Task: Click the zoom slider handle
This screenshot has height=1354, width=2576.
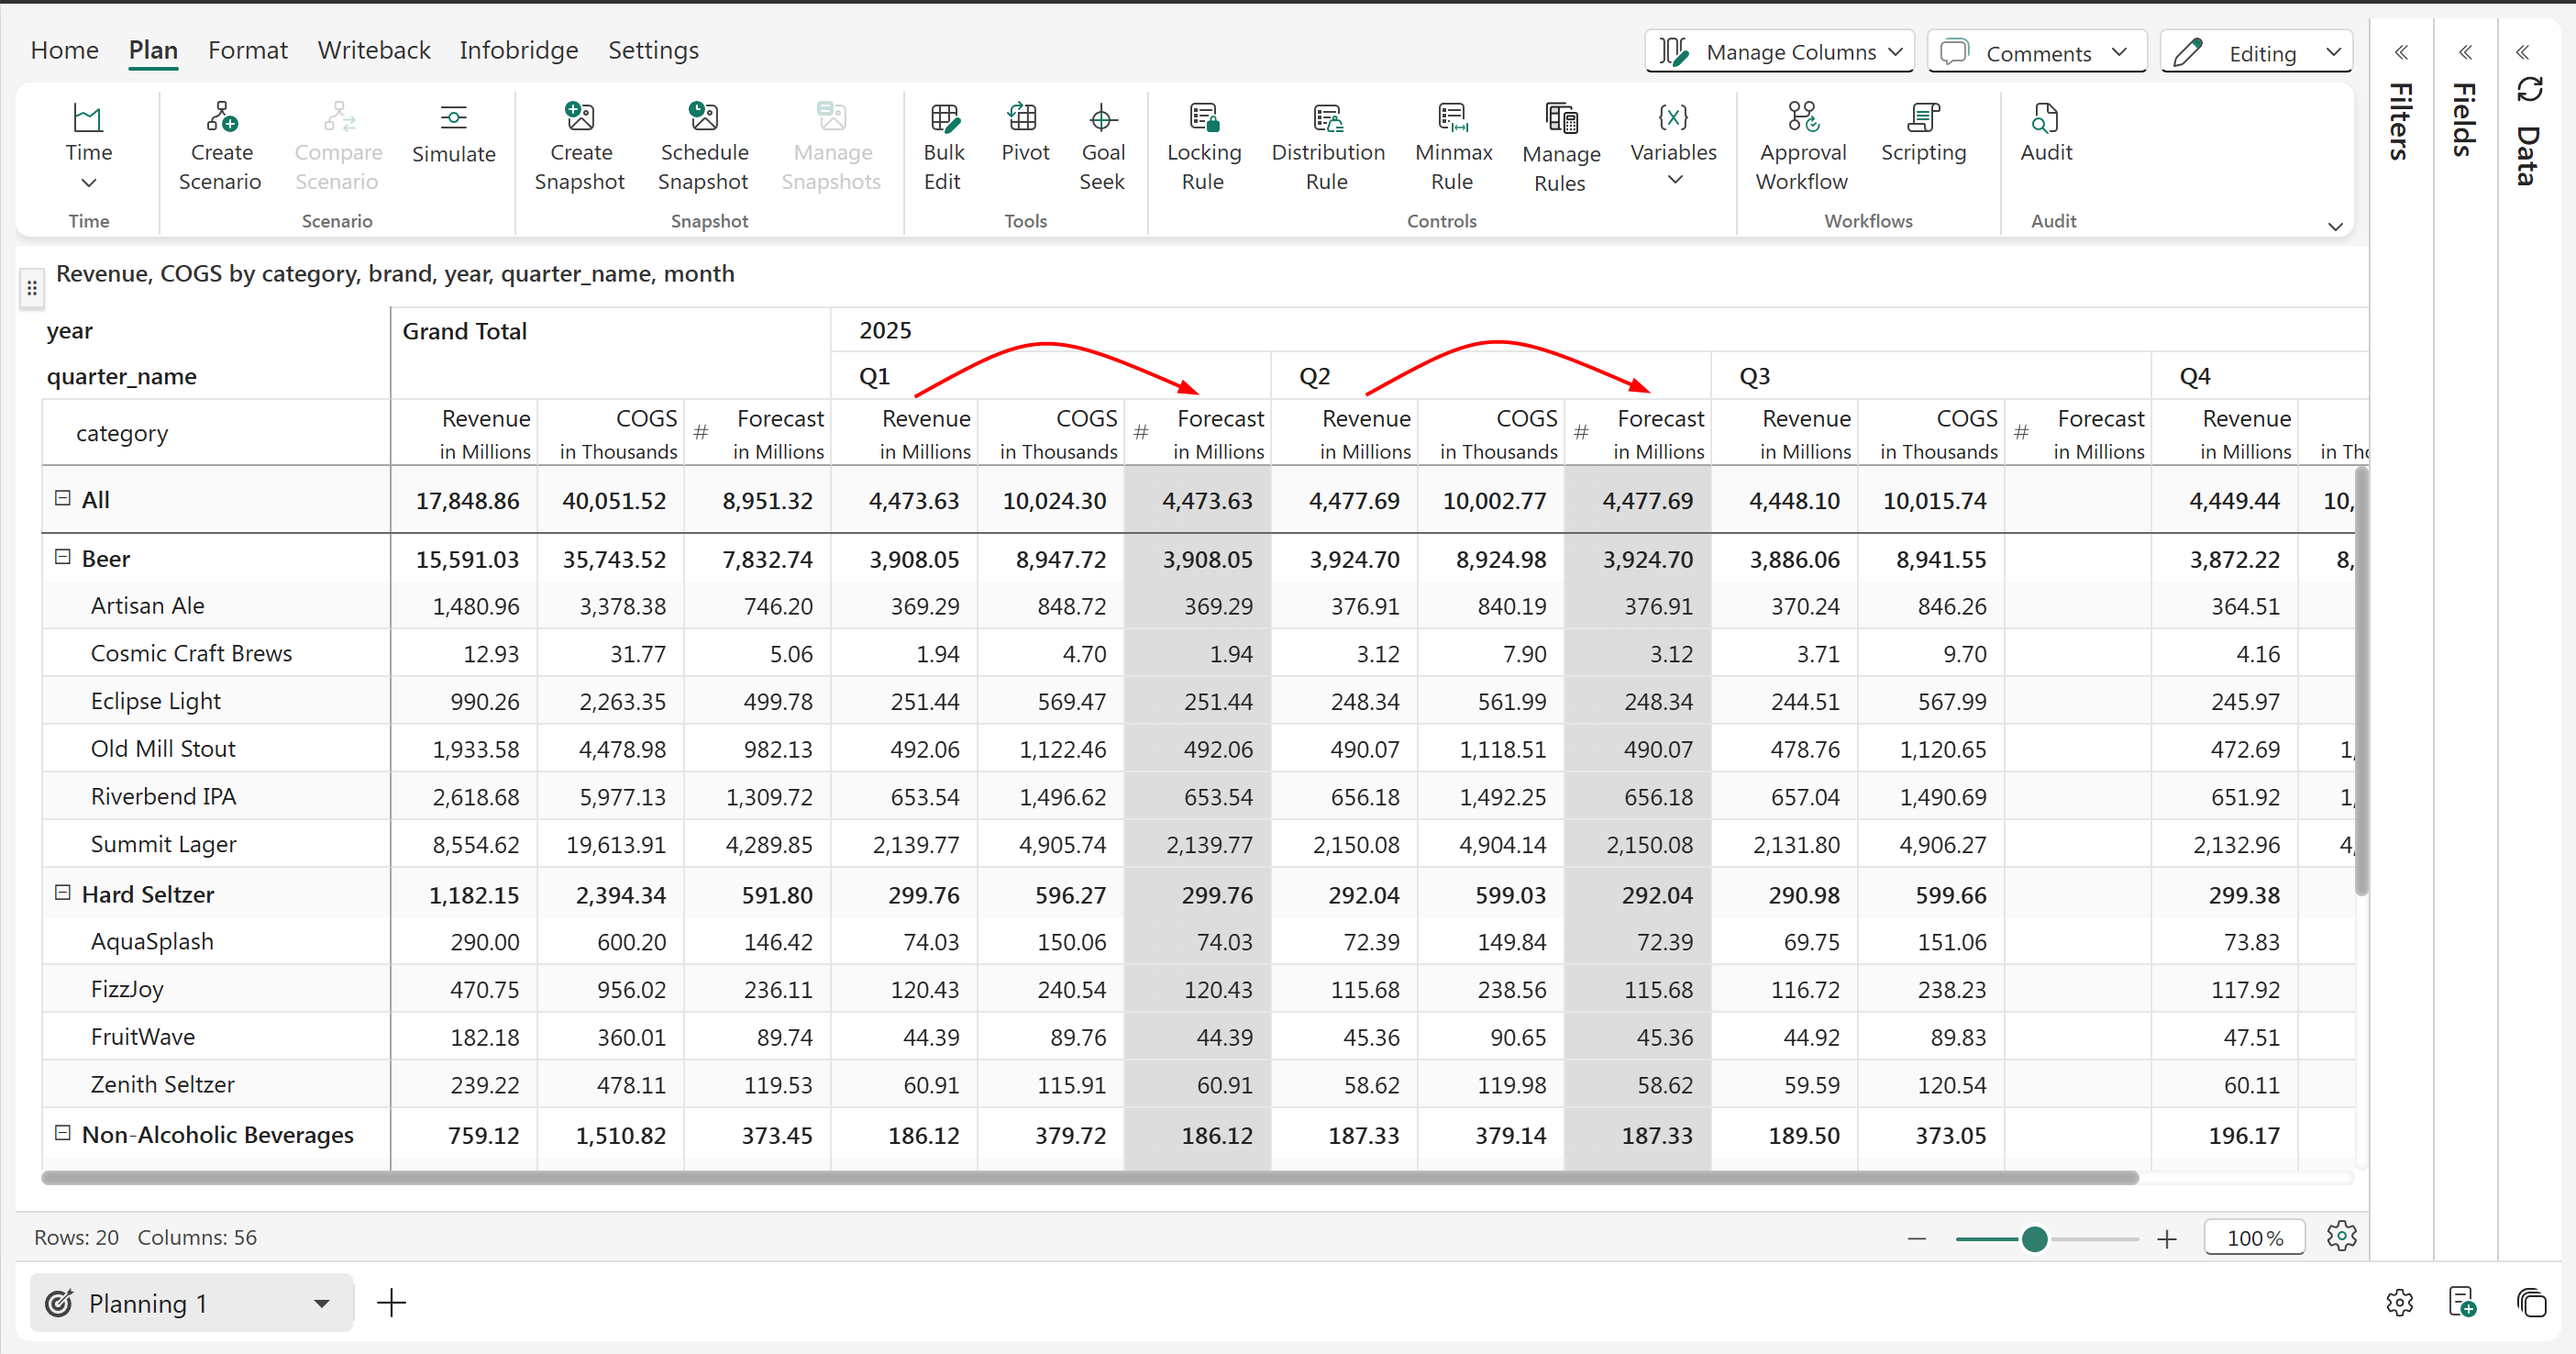Action: [2034, 1239]
